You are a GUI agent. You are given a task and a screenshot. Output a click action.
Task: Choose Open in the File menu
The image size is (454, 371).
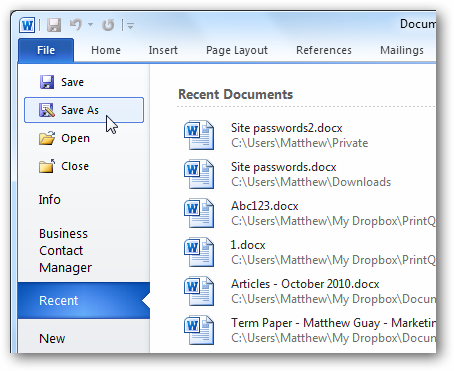click(75, 138)
